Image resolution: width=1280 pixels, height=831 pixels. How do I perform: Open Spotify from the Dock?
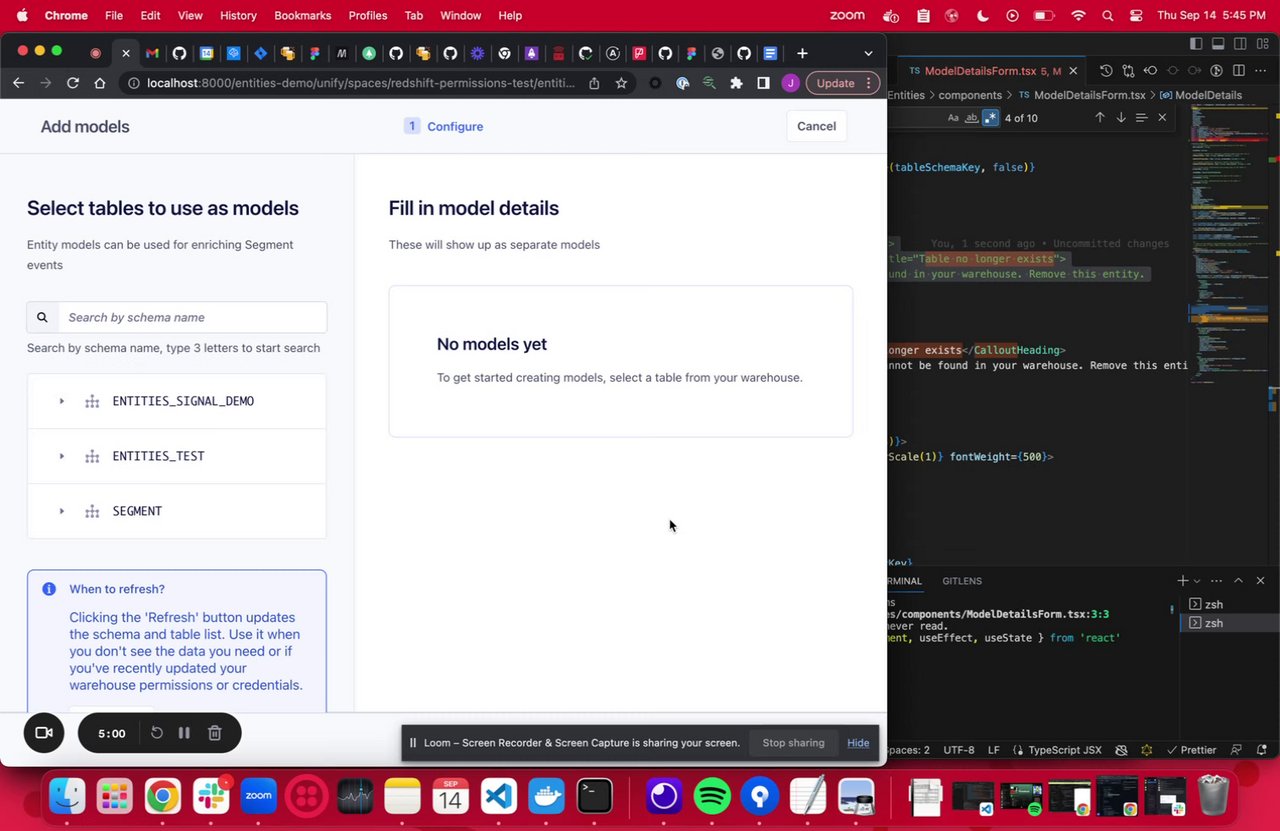point(712,797)
